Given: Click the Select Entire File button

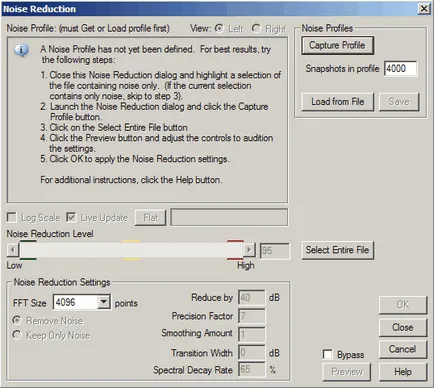Looking at the screenshot, I should click(337, 250).
